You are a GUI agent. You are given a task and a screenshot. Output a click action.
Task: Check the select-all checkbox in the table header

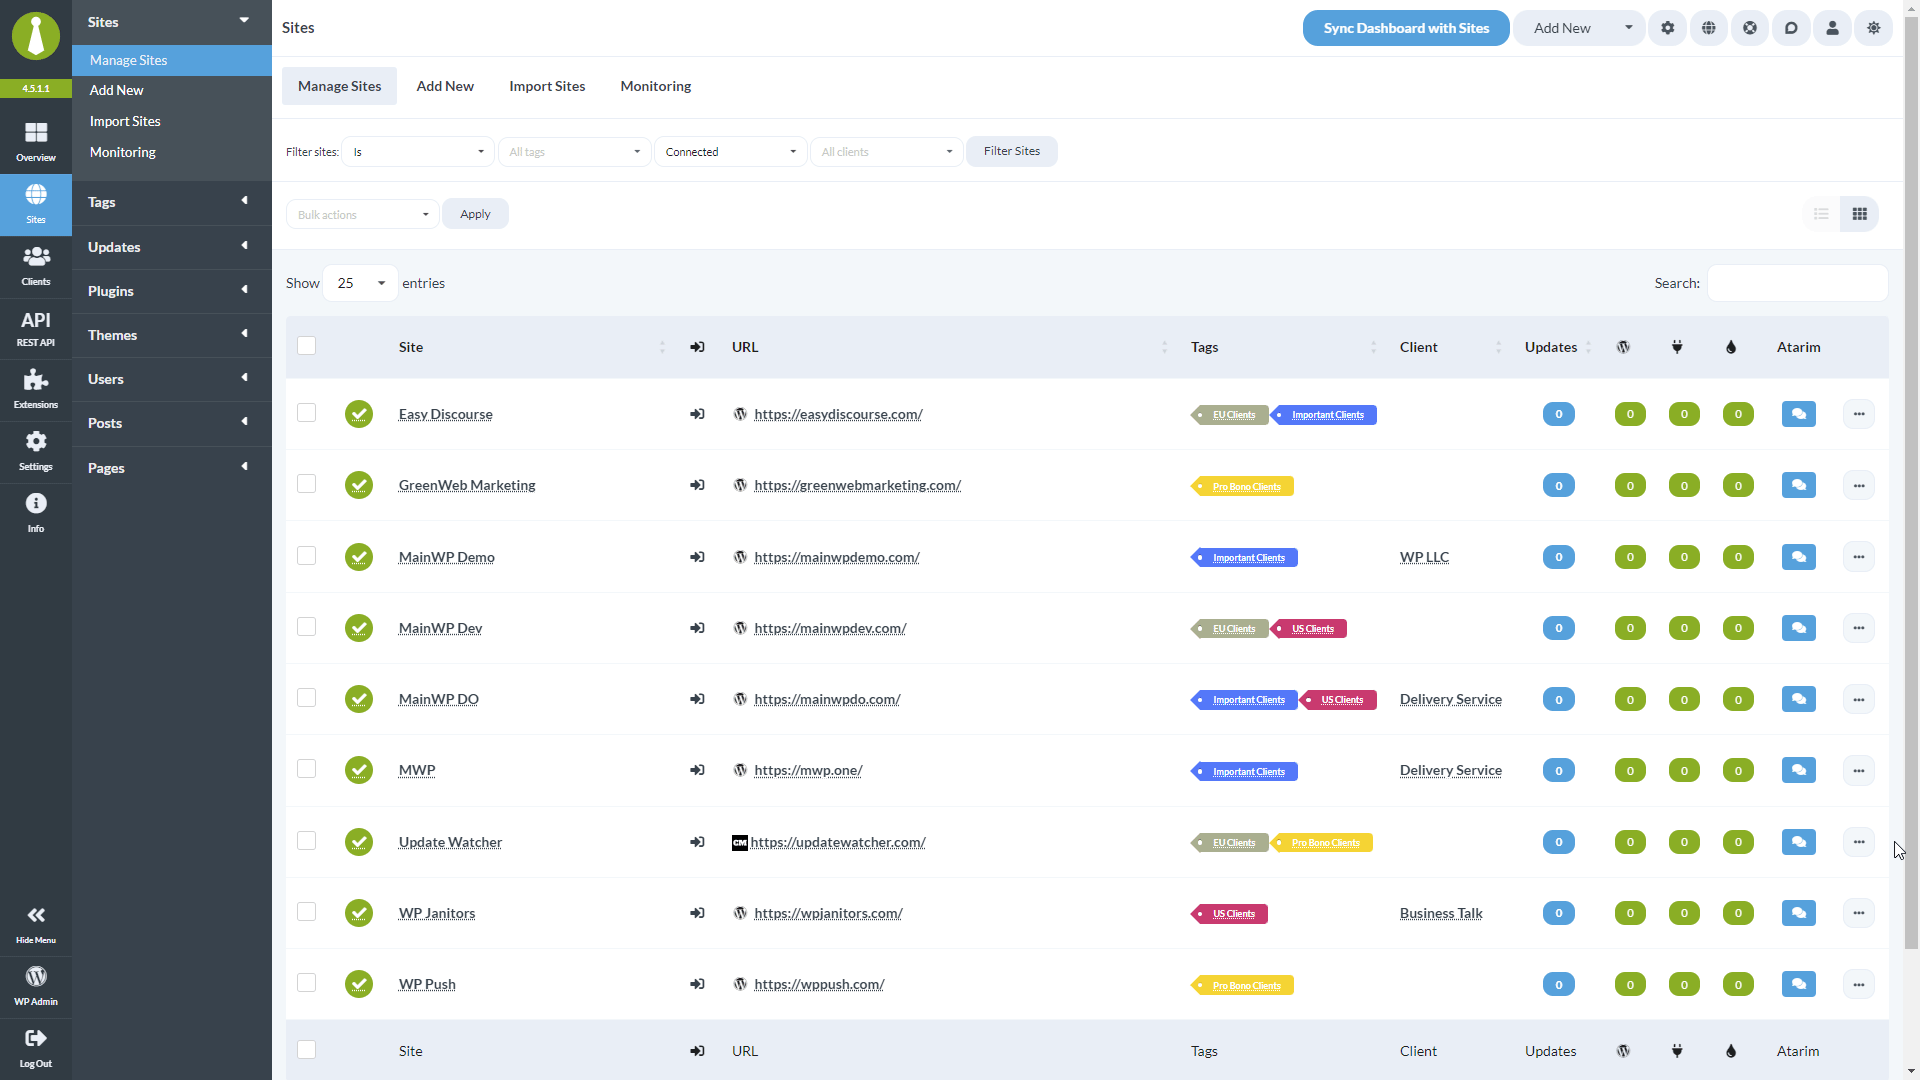[307, 346]
